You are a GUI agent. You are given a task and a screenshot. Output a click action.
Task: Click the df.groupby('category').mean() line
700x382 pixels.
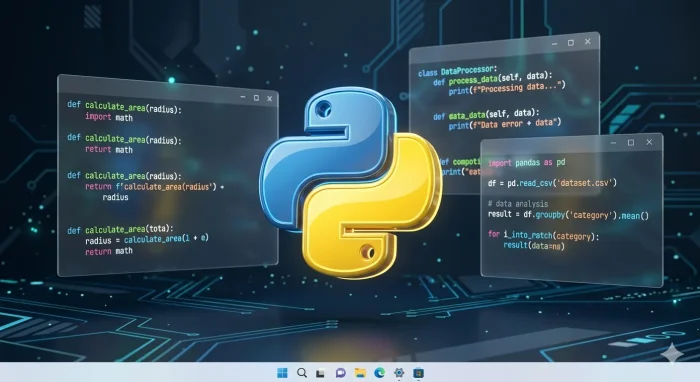coord(568,215)
